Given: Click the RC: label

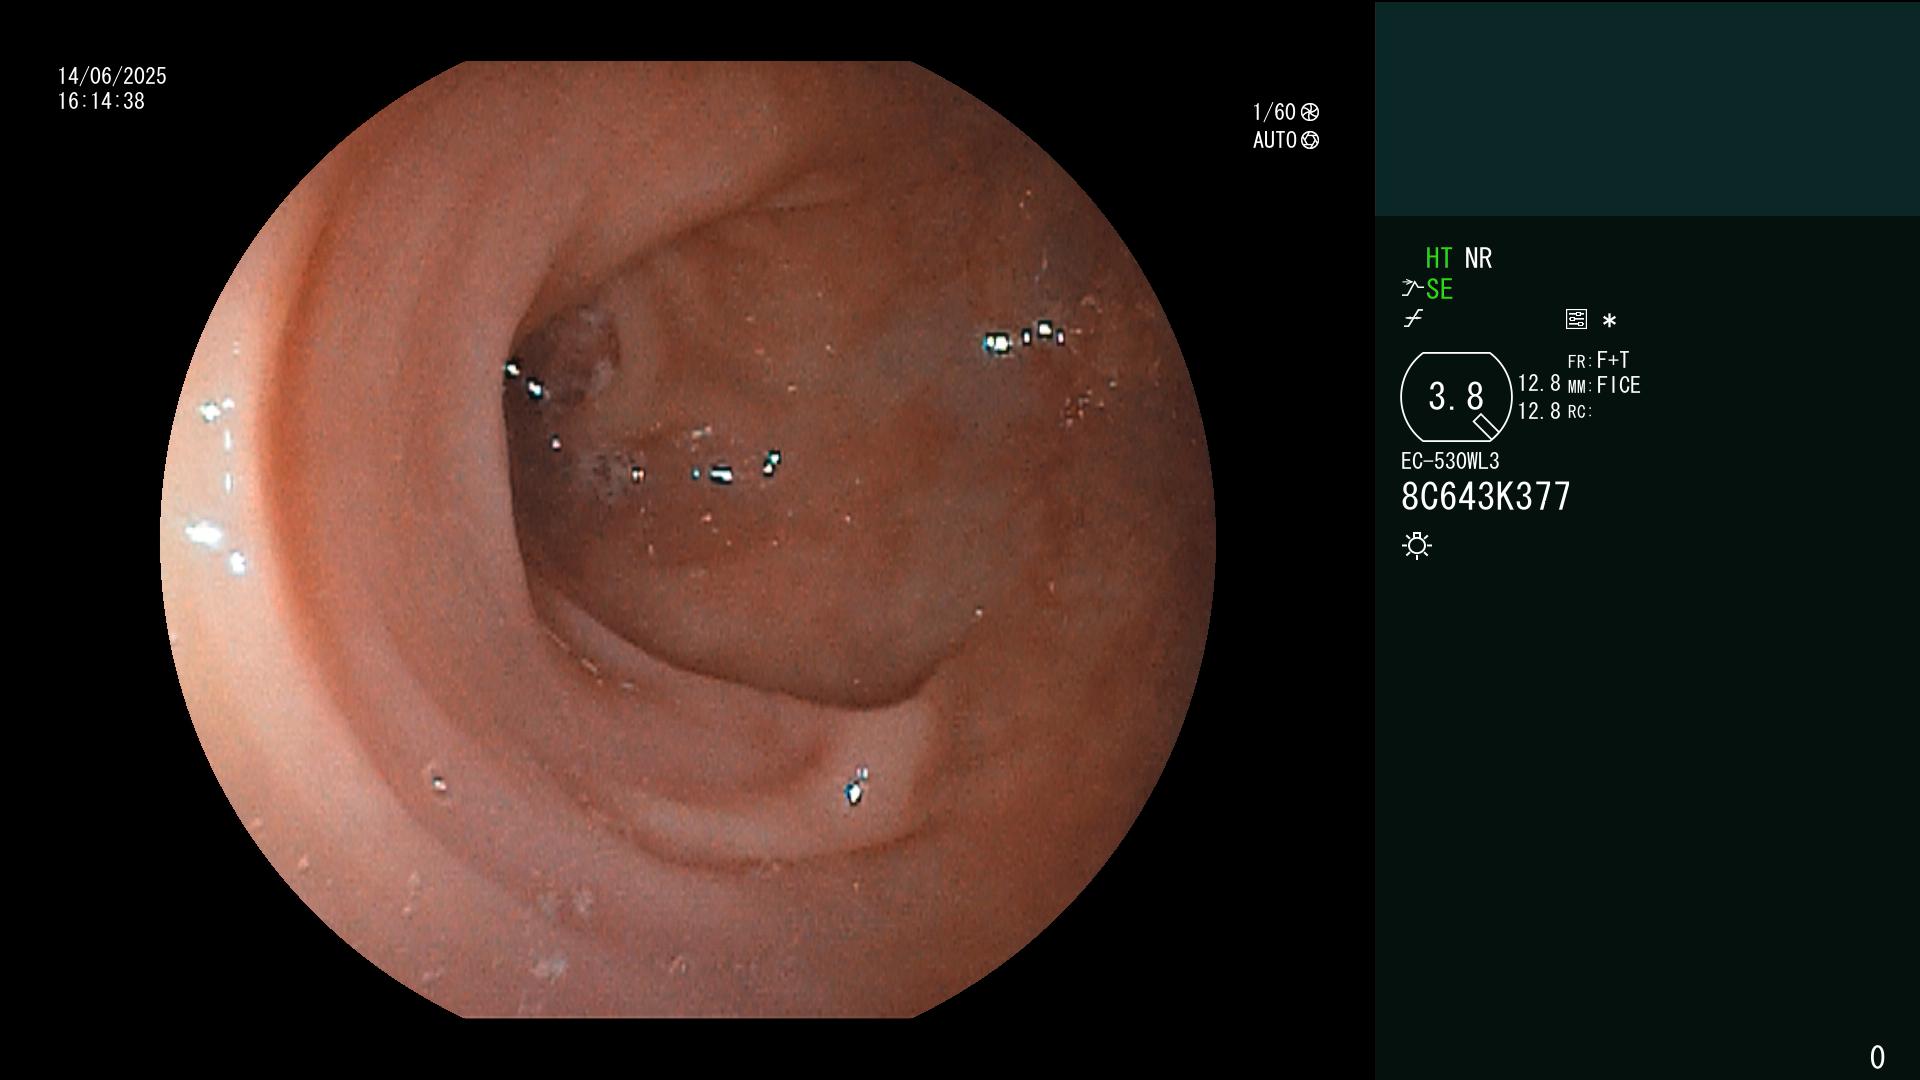Looking at the screenshot, I should click(1580, 412).
